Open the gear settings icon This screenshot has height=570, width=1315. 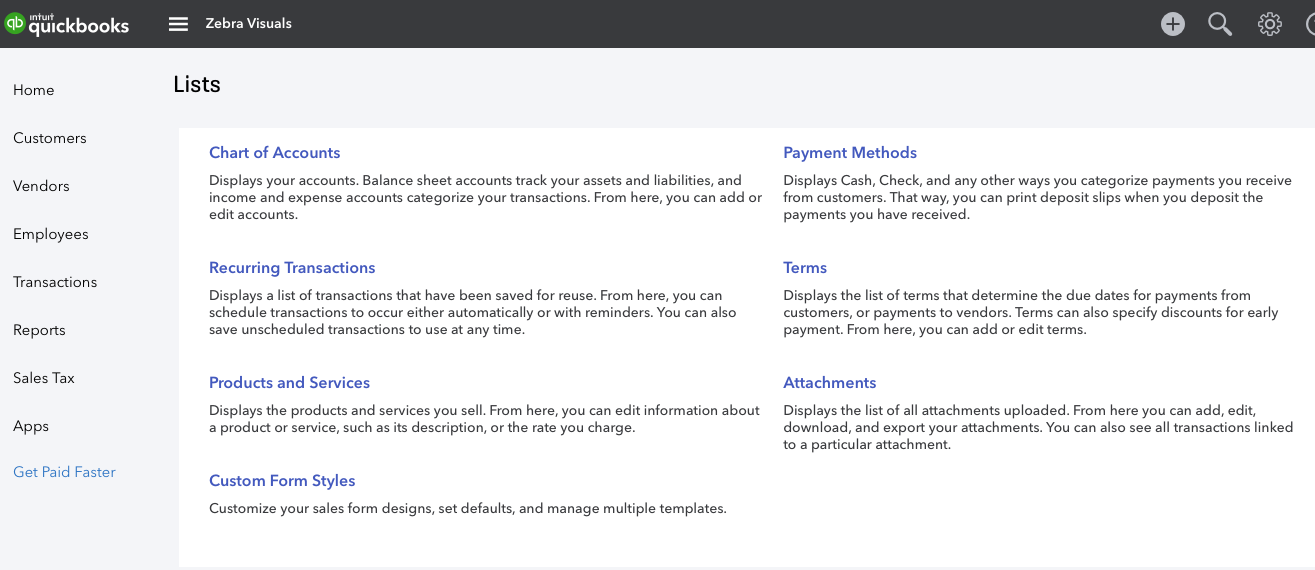pyautogui.click(x=1270, y=24)
